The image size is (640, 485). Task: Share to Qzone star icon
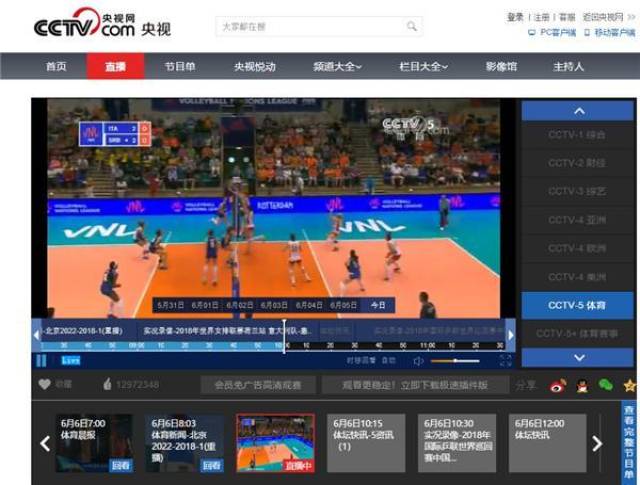[630, 385]
